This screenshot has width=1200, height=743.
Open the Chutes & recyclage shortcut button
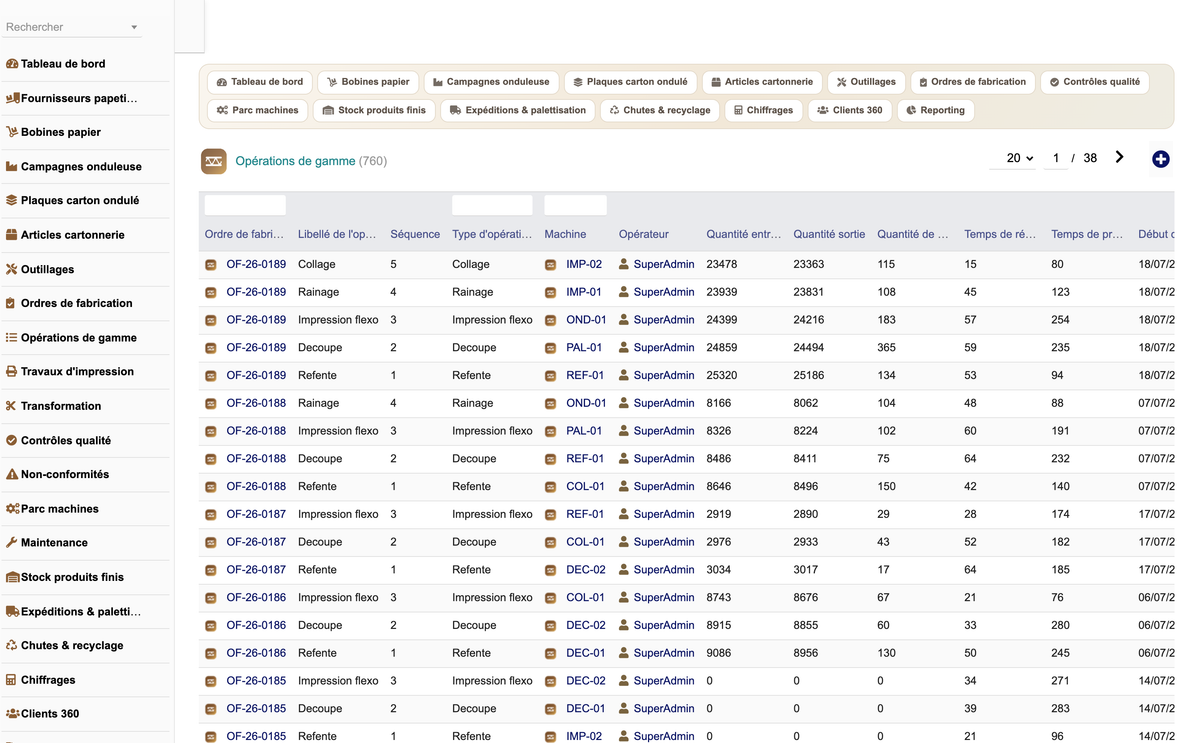coord(660,110)
